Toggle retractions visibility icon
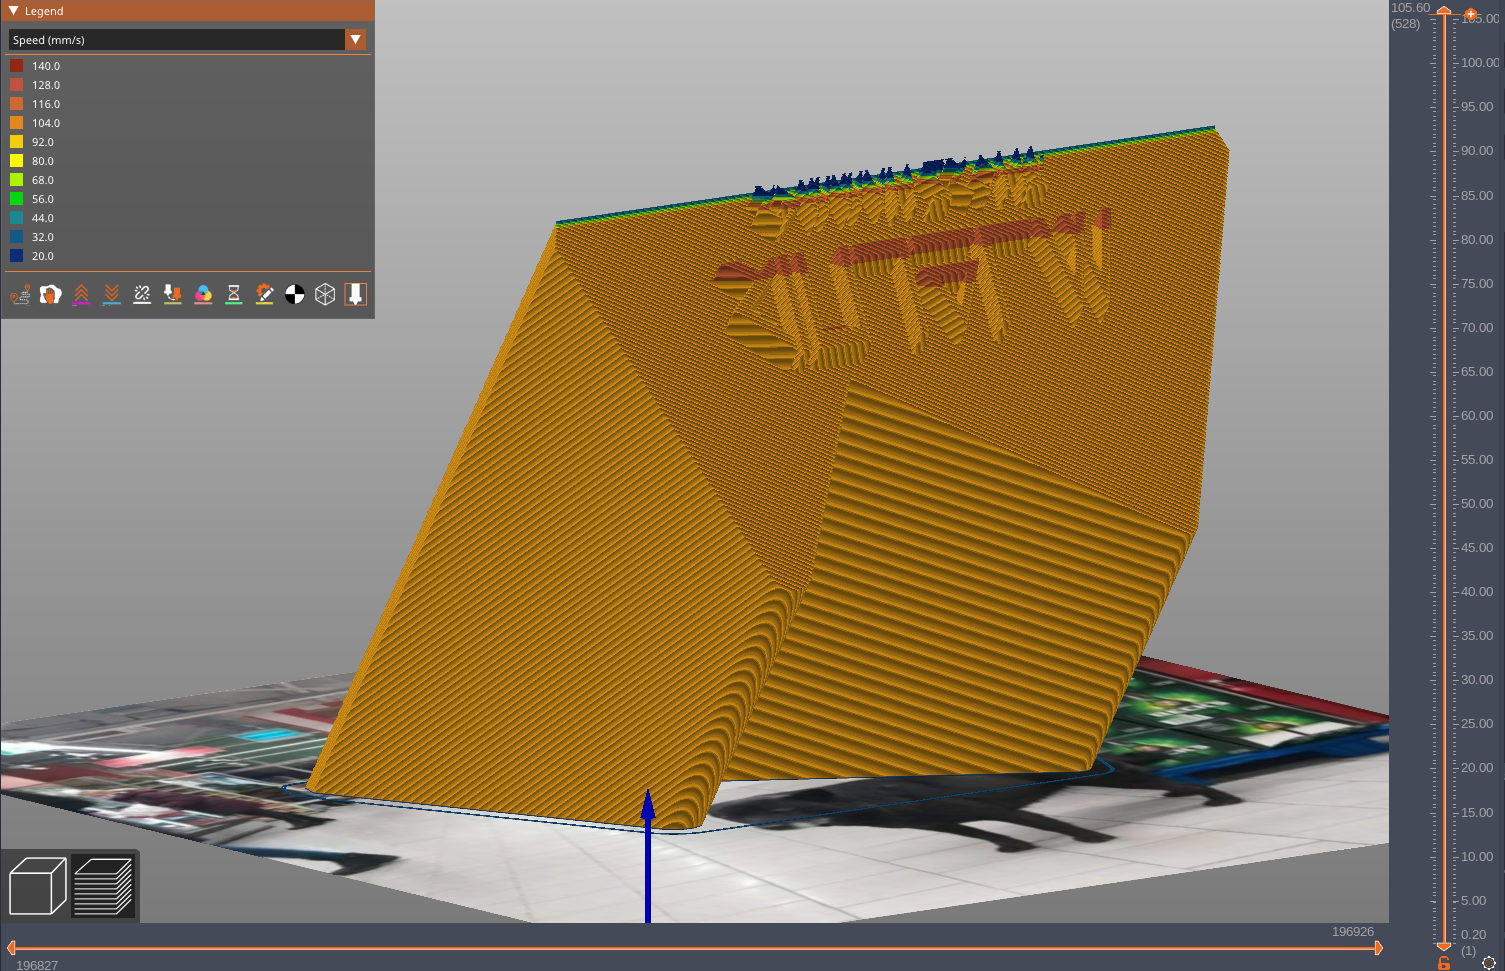The width and height of the screenshot is (1505, 971). point(81,294)
